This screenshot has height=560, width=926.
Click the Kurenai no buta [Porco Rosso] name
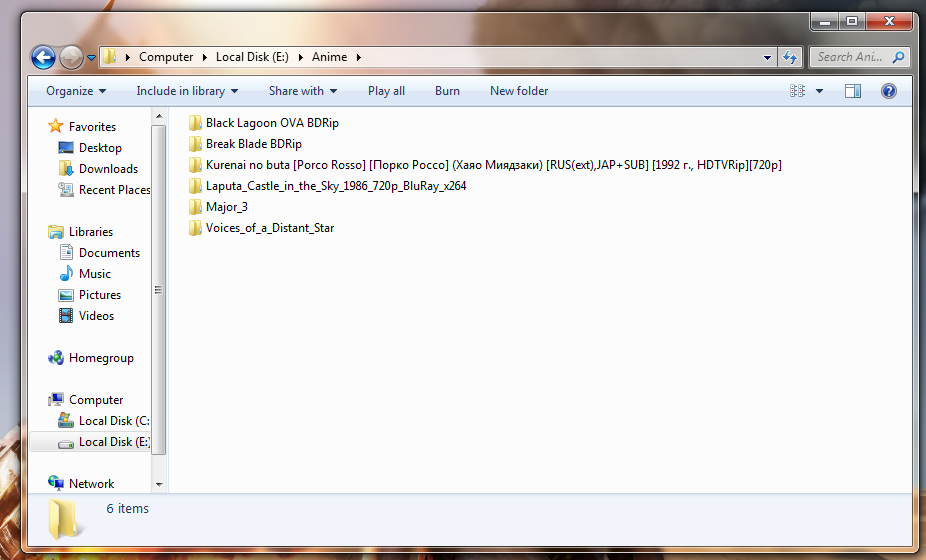[x=494, y=165]
